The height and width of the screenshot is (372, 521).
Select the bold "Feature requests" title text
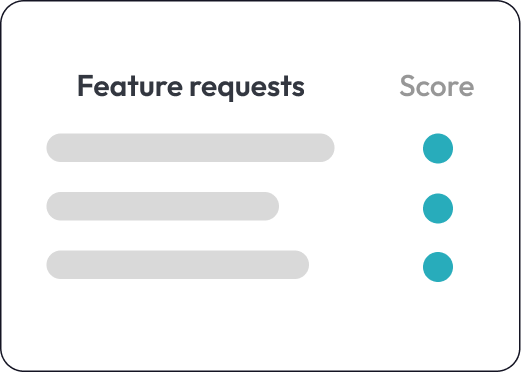click(191, 86)
